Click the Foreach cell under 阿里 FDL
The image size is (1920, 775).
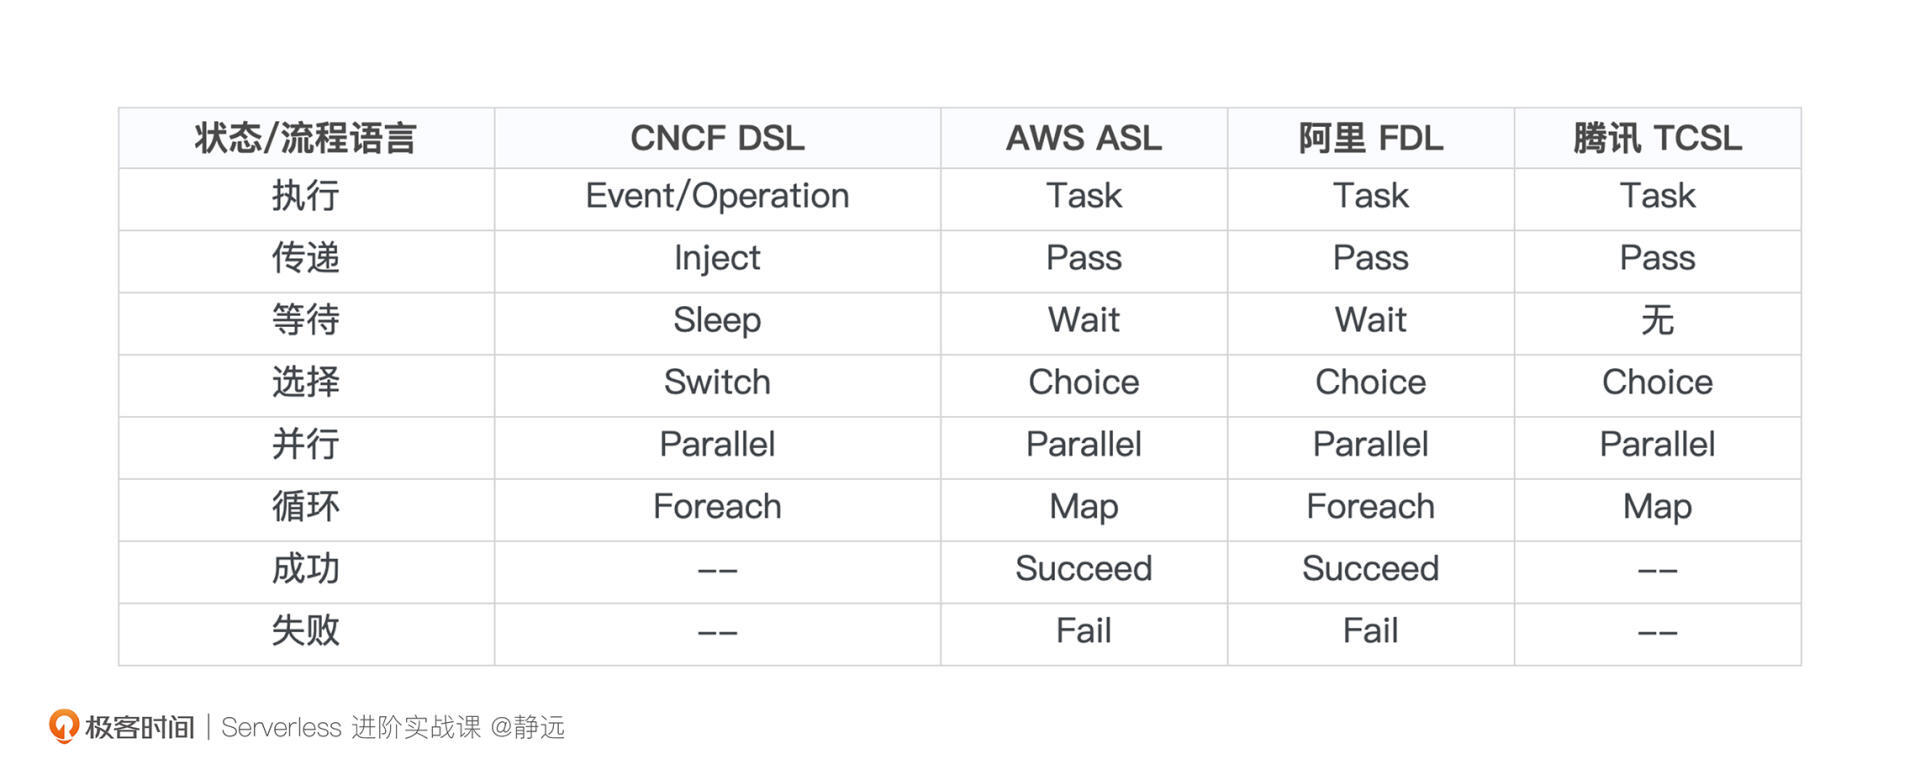pos(1370,506)
